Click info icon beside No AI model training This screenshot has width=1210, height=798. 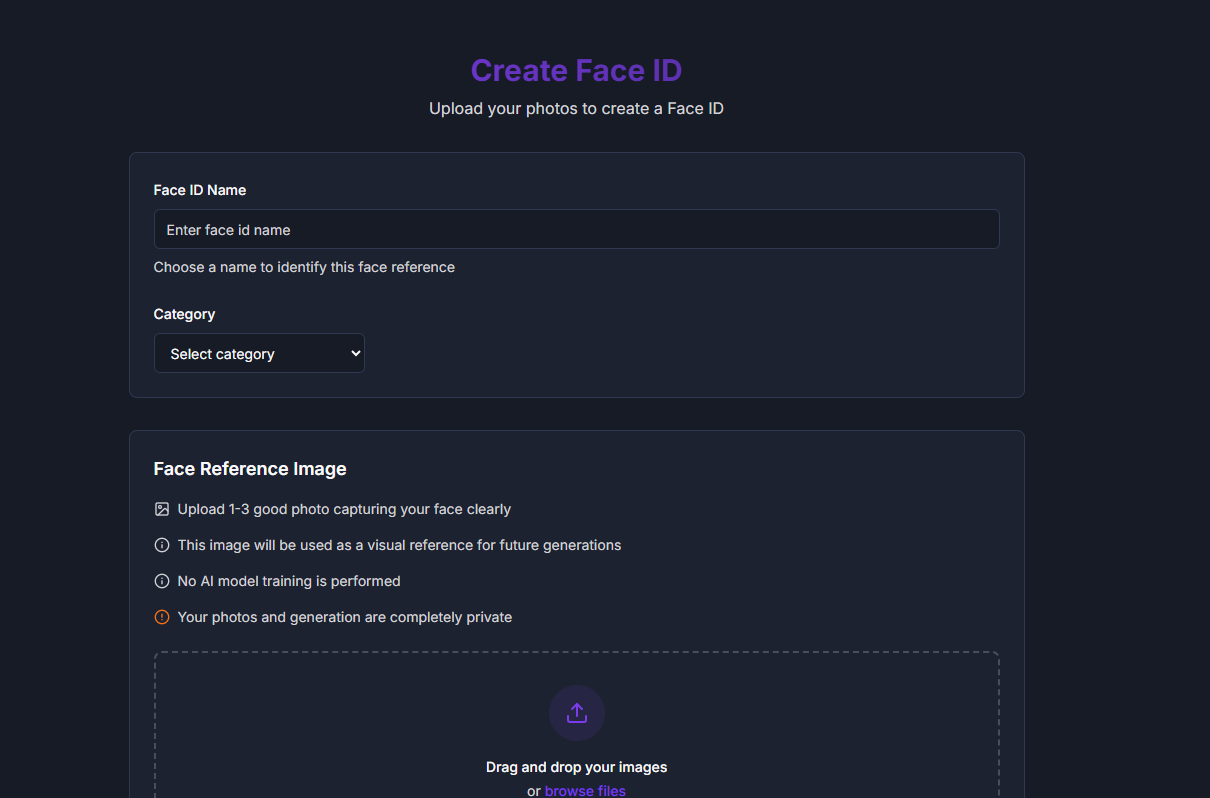pyautogui.click(x=162, y=581)
